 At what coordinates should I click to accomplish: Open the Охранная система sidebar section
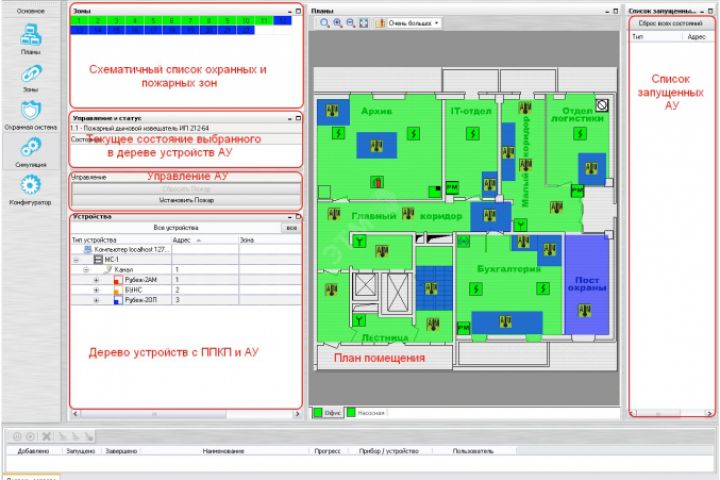tap(31, 116)
